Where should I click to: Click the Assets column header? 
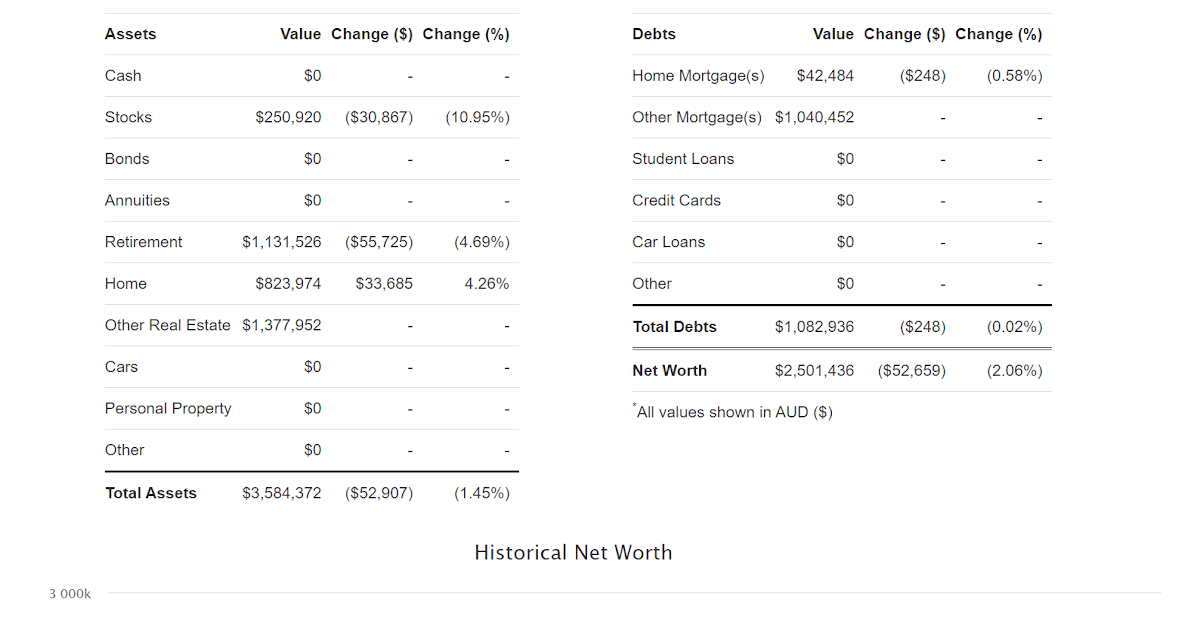[131, 34]
